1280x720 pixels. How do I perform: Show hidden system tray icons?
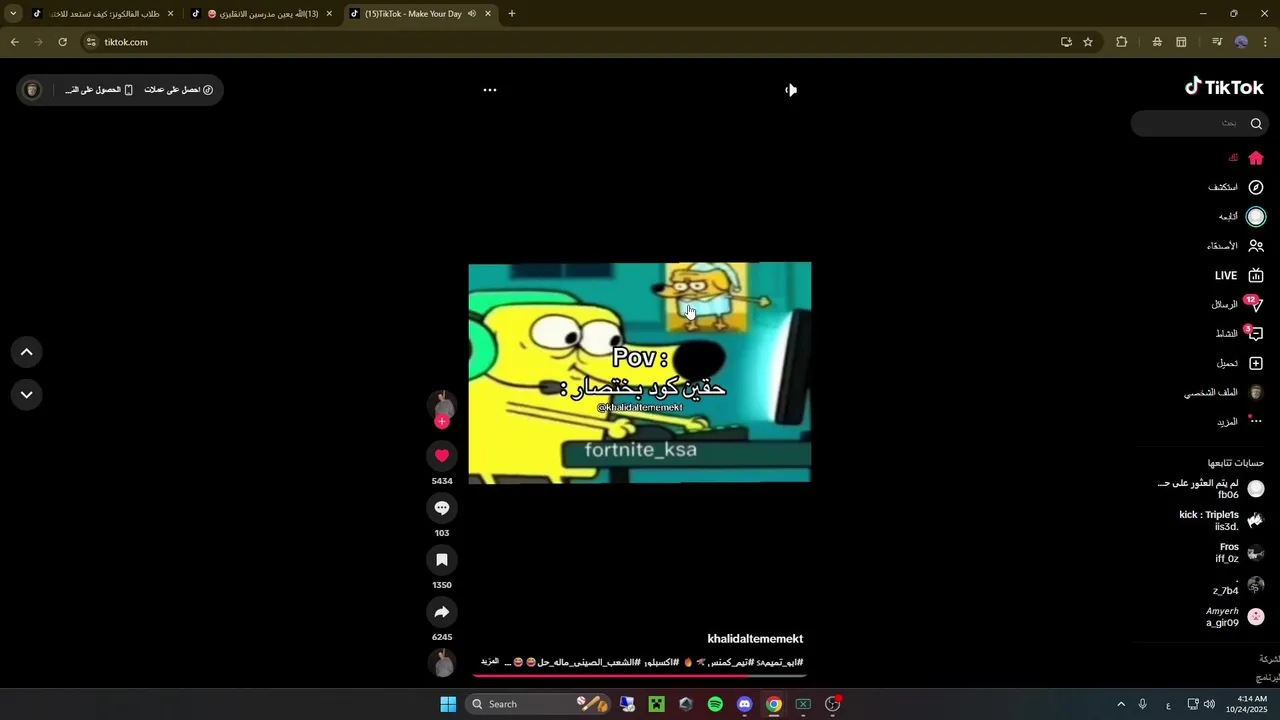(x=1121, y=704)
